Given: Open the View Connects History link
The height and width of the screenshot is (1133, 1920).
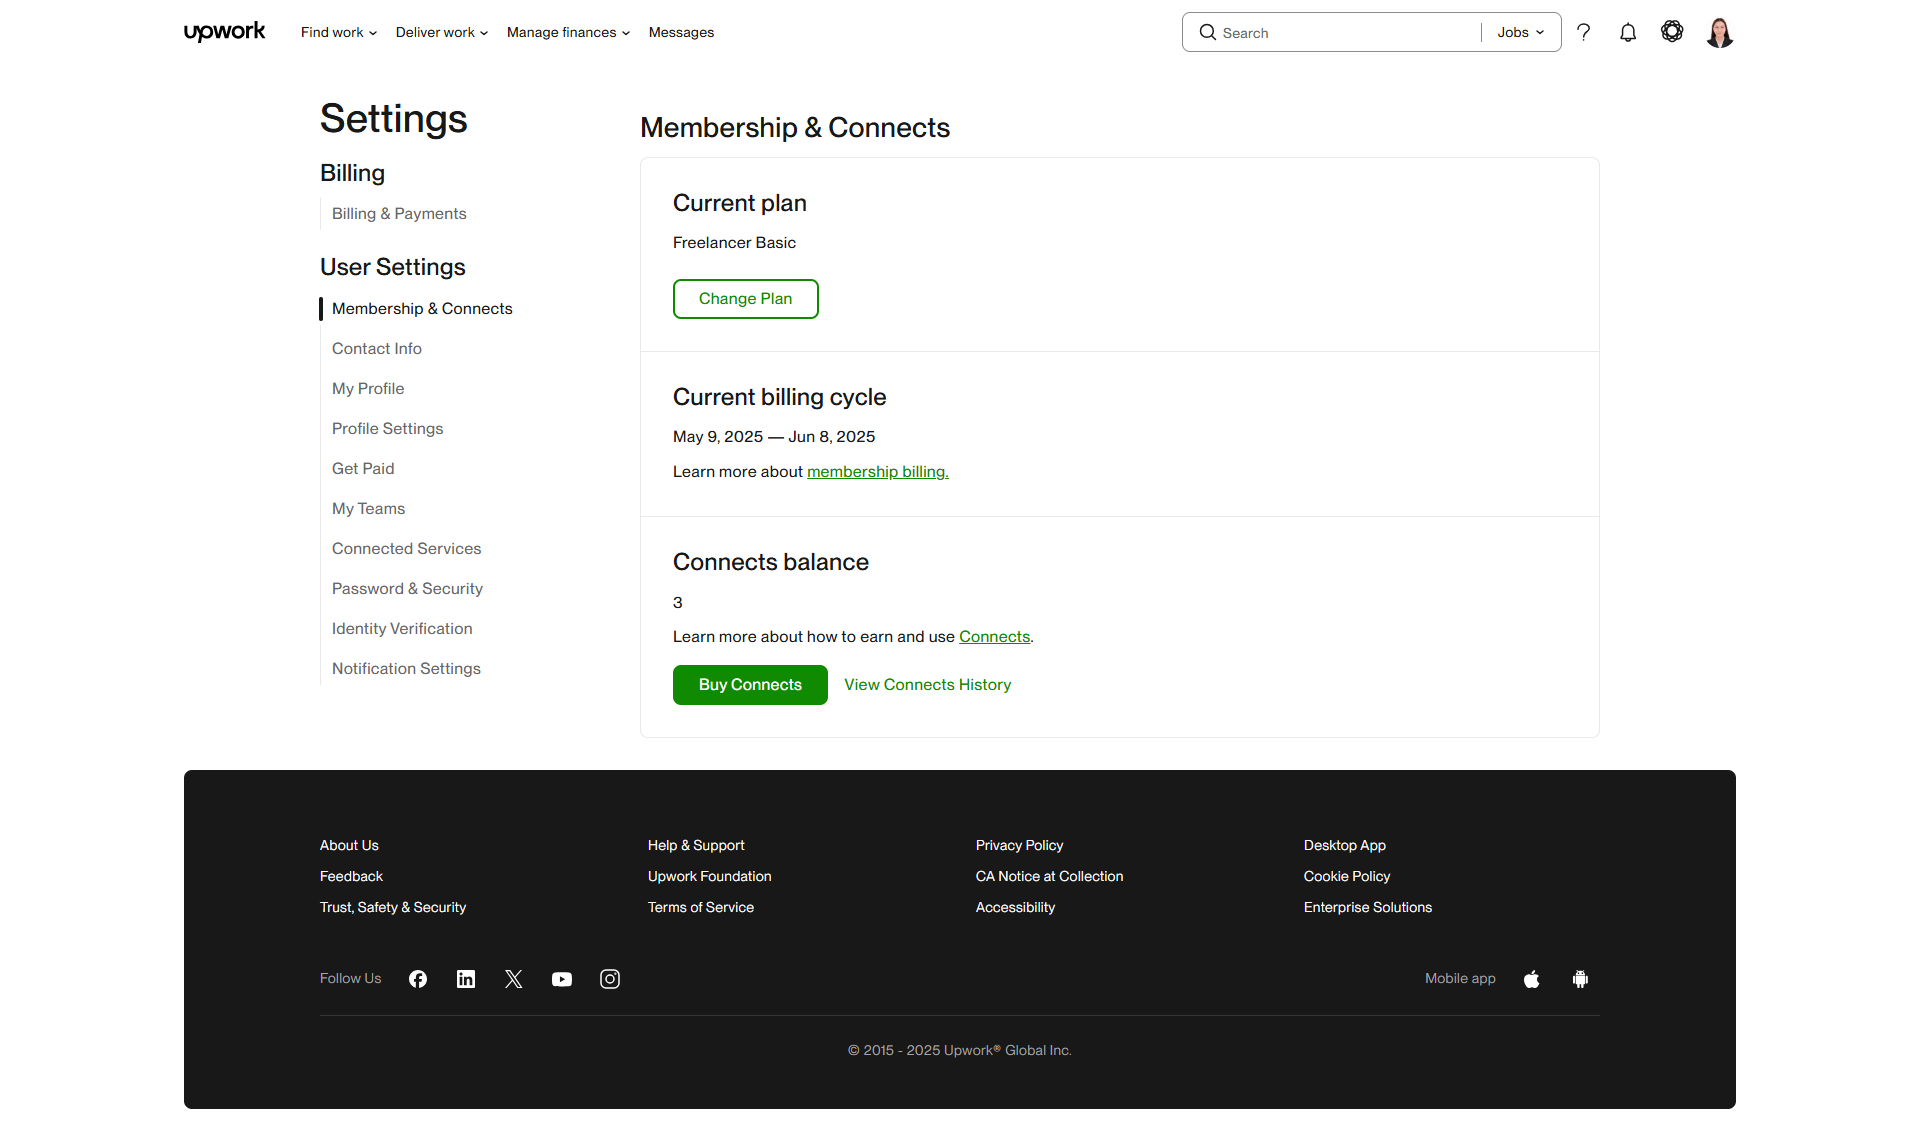Looking at the screenshot, I should [927, 685].
